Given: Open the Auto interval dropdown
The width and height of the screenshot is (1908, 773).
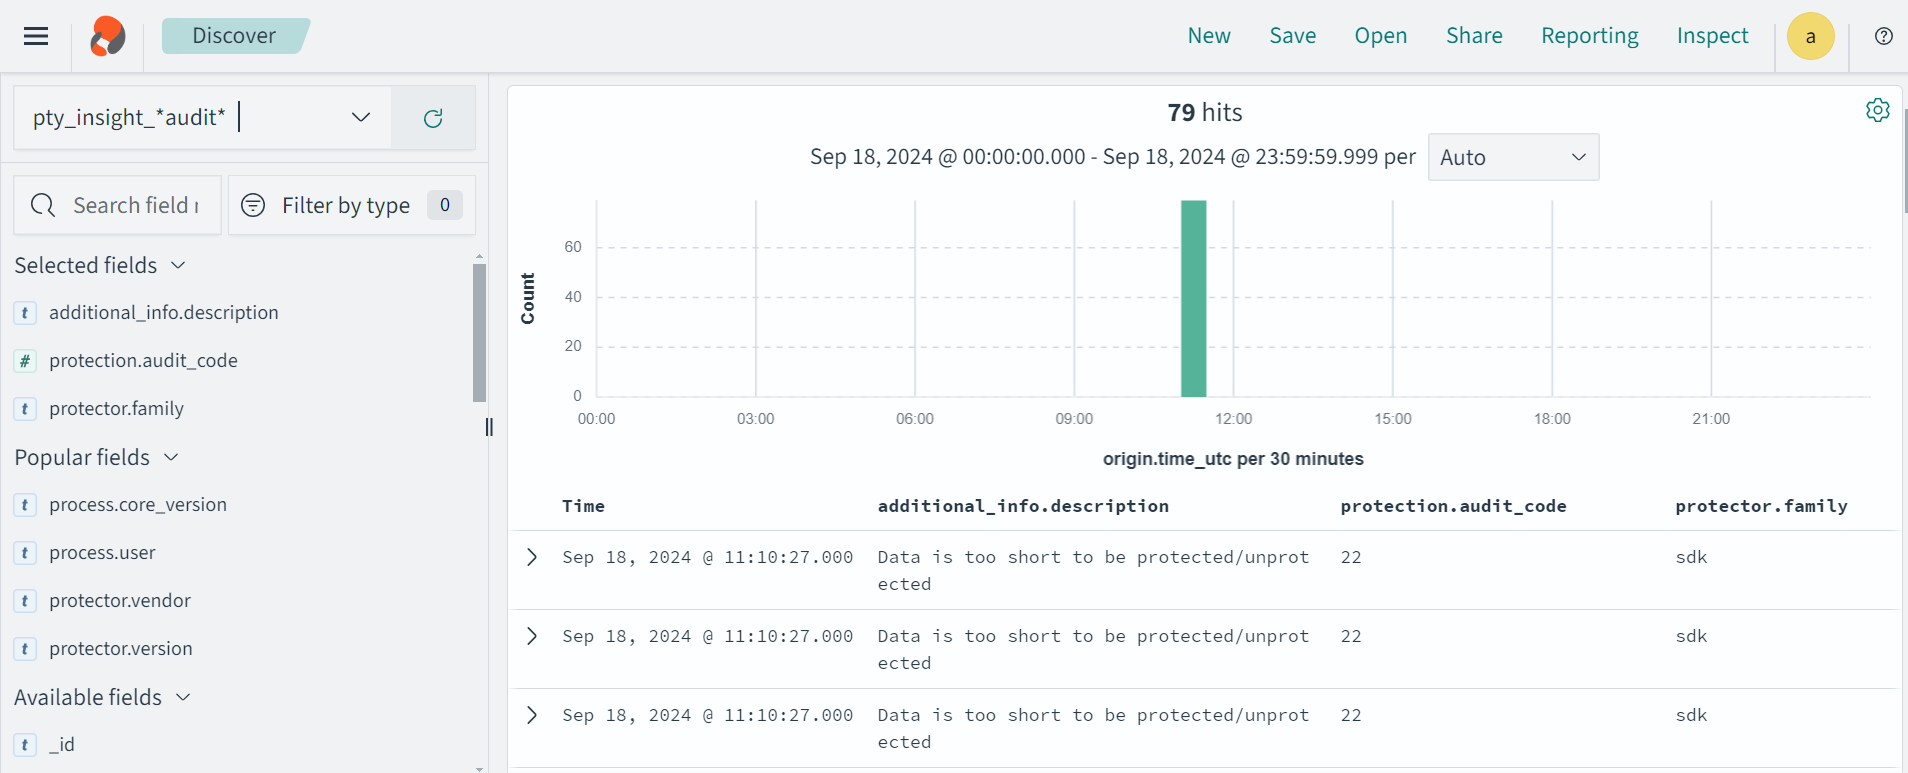Looking at the screenshot, I should pos(1512,157).
